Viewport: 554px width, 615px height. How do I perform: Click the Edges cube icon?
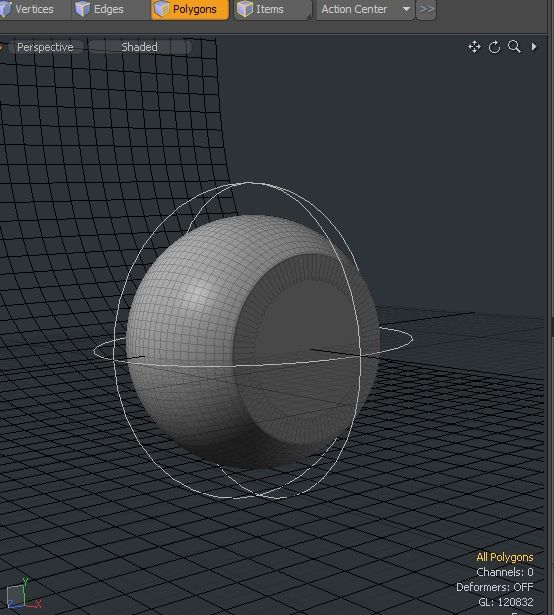82,9
